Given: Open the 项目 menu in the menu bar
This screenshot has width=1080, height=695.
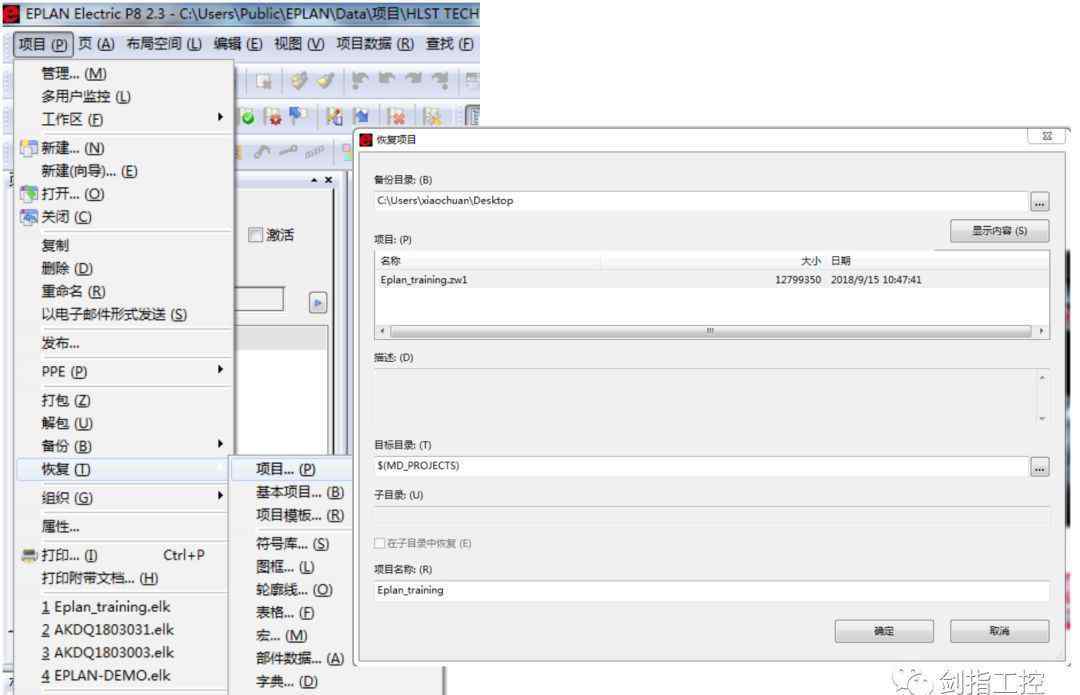Looking at the screenshot, I should click(42, 45).
